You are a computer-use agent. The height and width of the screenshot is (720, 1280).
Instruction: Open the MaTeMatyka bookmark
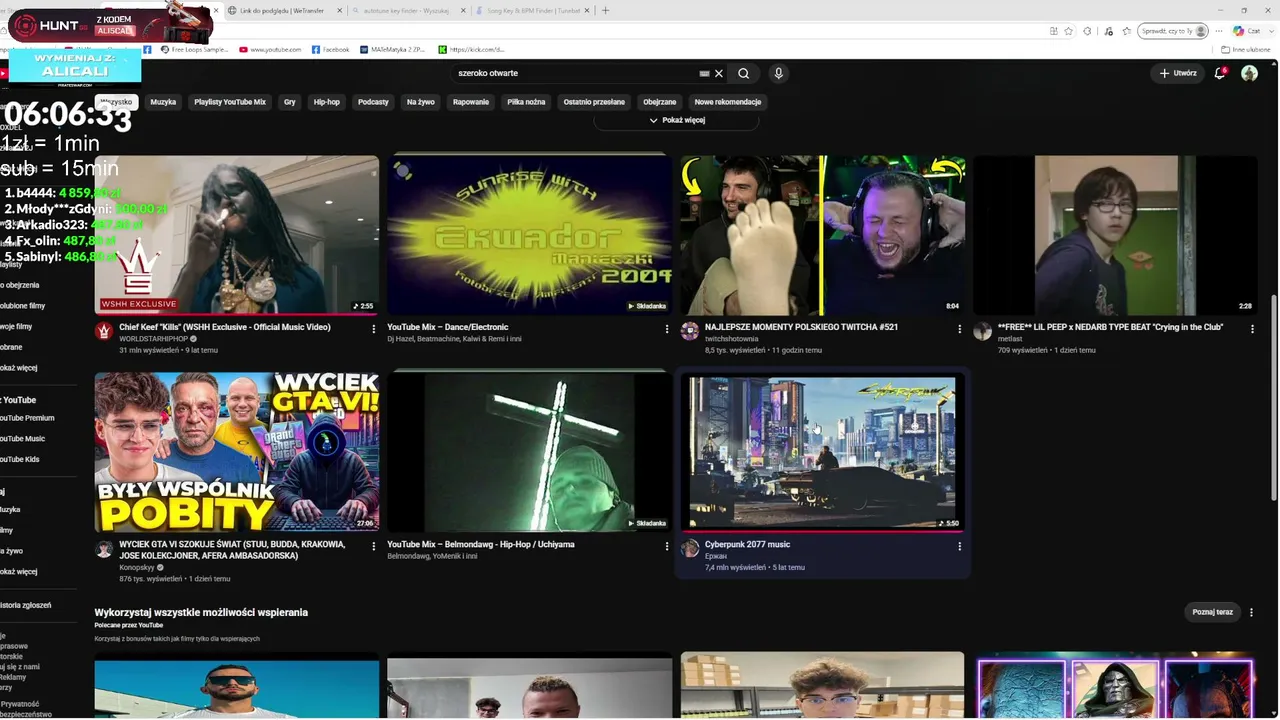395,49
